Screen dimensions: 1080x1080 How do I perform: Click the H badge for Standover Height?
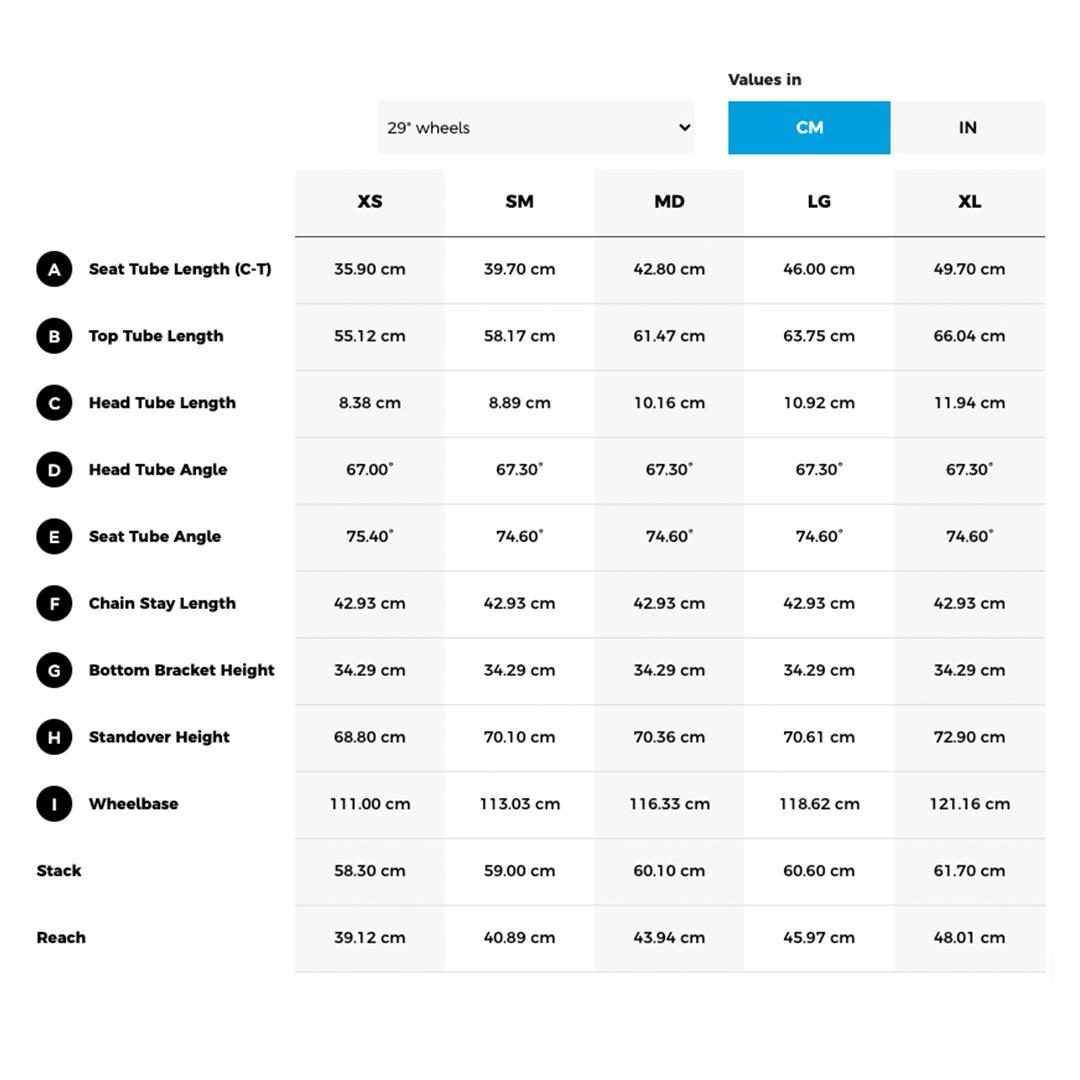point(54,737)
